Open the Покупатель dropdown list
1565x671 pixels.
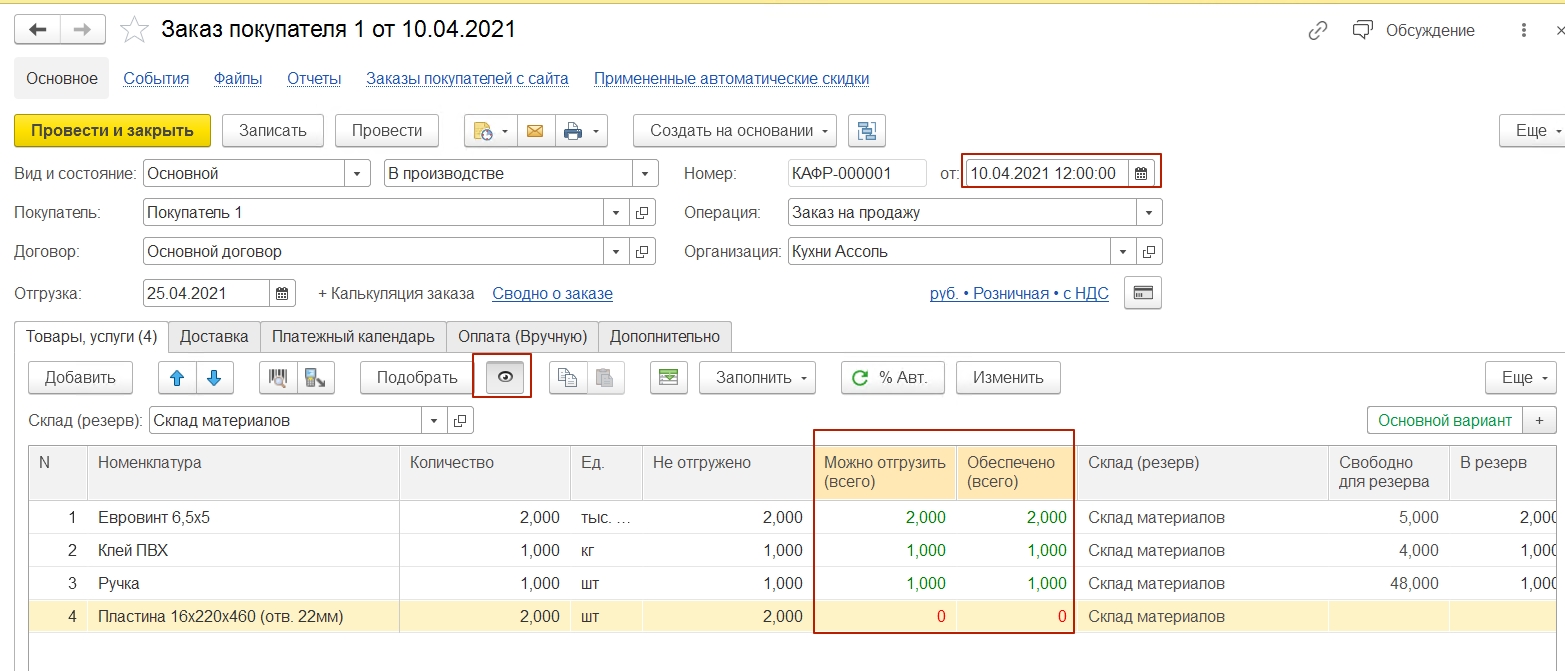click(x=617, y=213)
